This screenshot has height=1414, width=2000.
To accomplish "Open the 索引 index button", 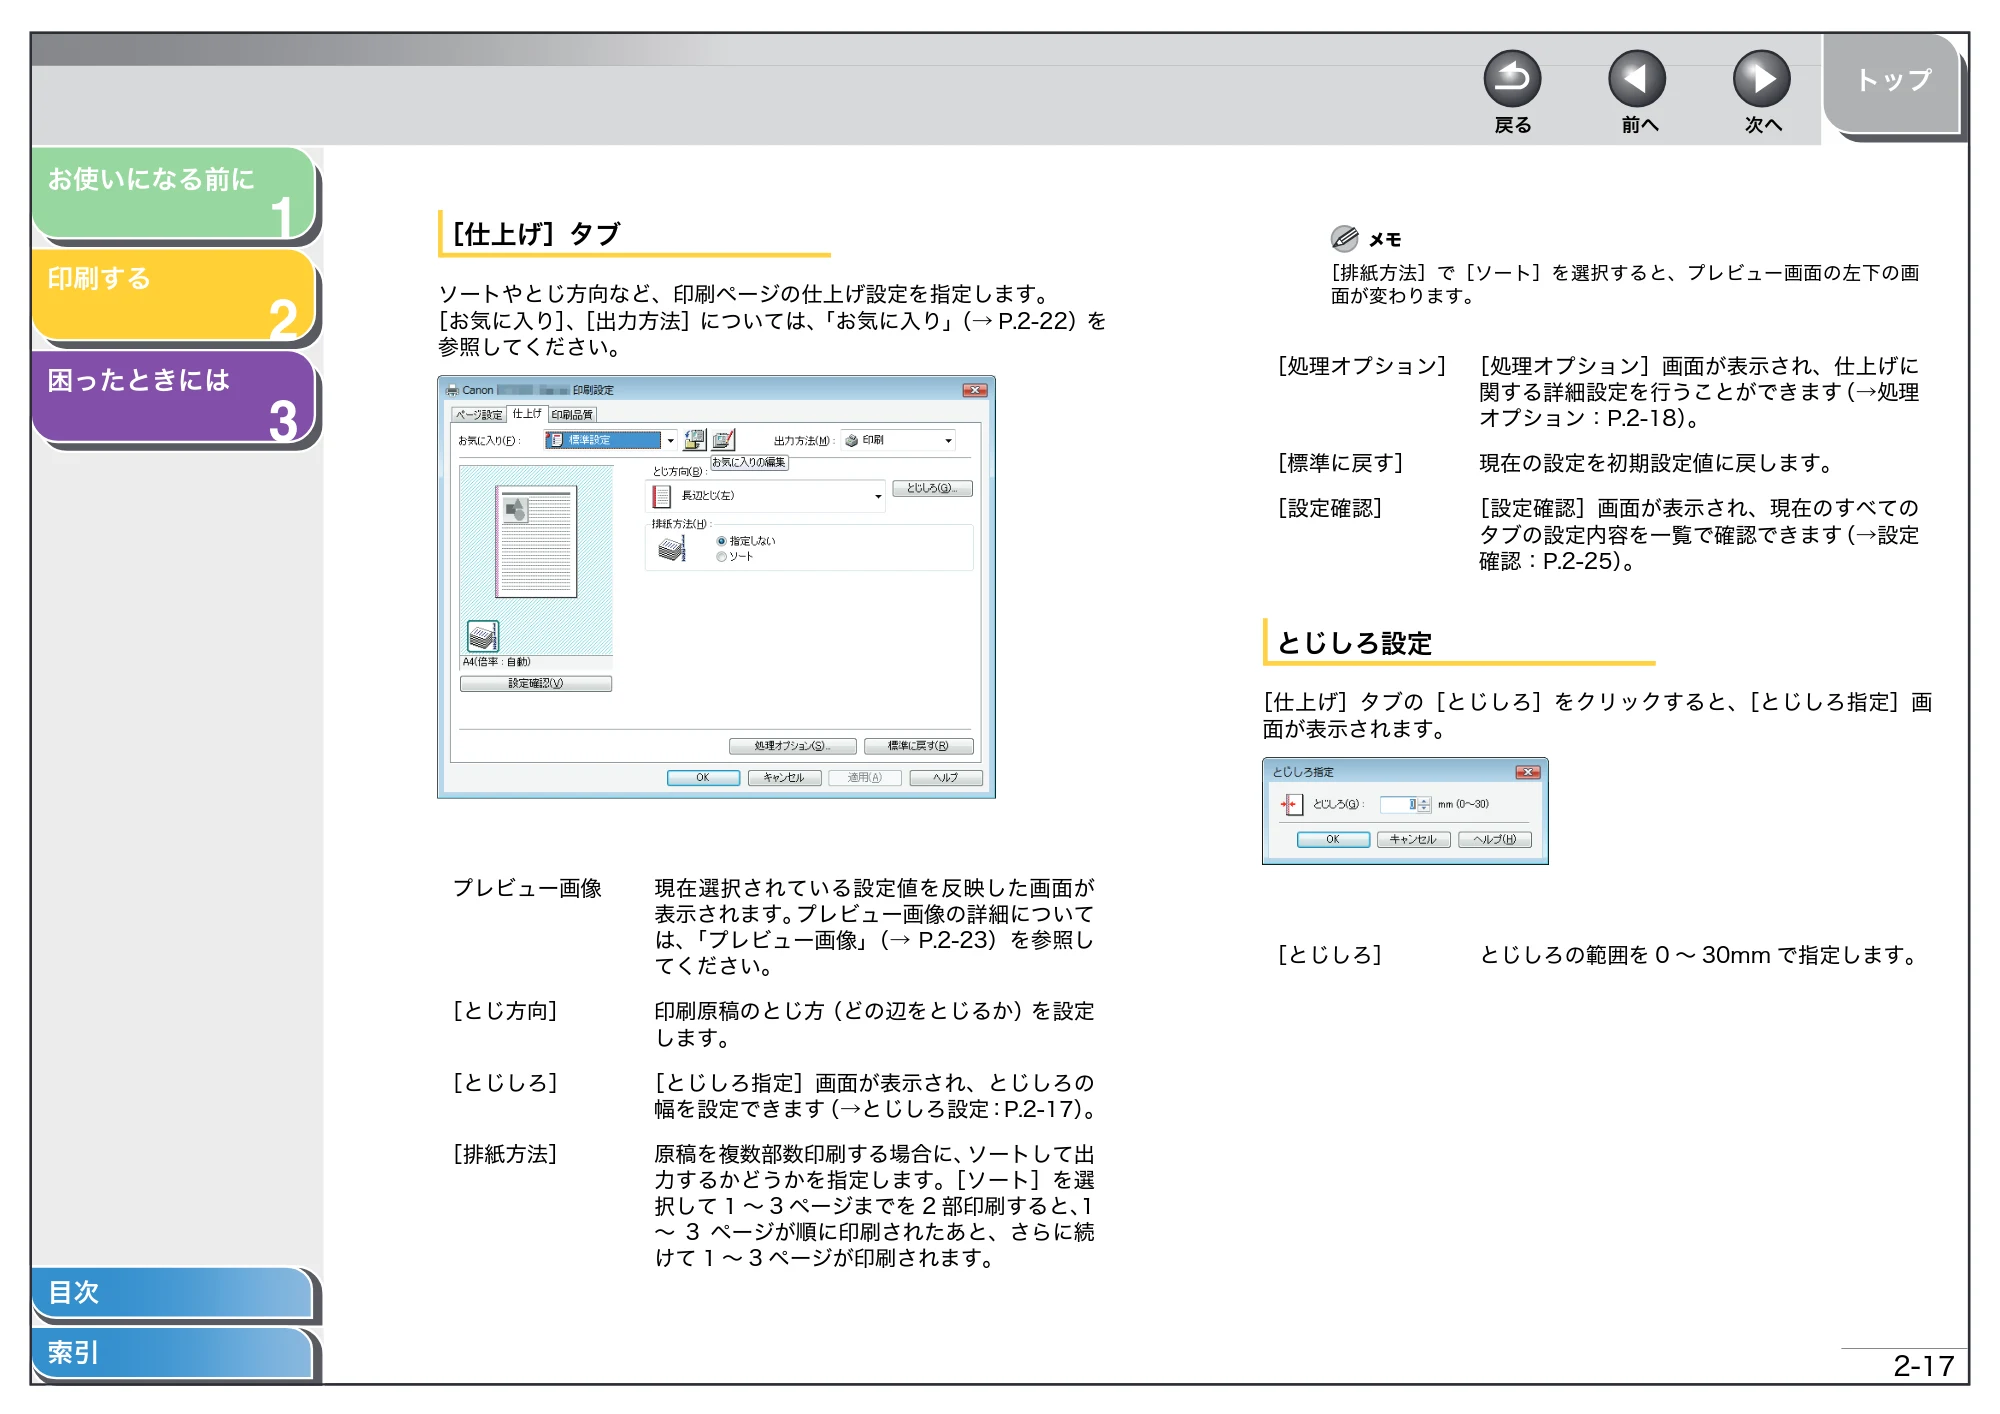I will tap(172, 1352).
